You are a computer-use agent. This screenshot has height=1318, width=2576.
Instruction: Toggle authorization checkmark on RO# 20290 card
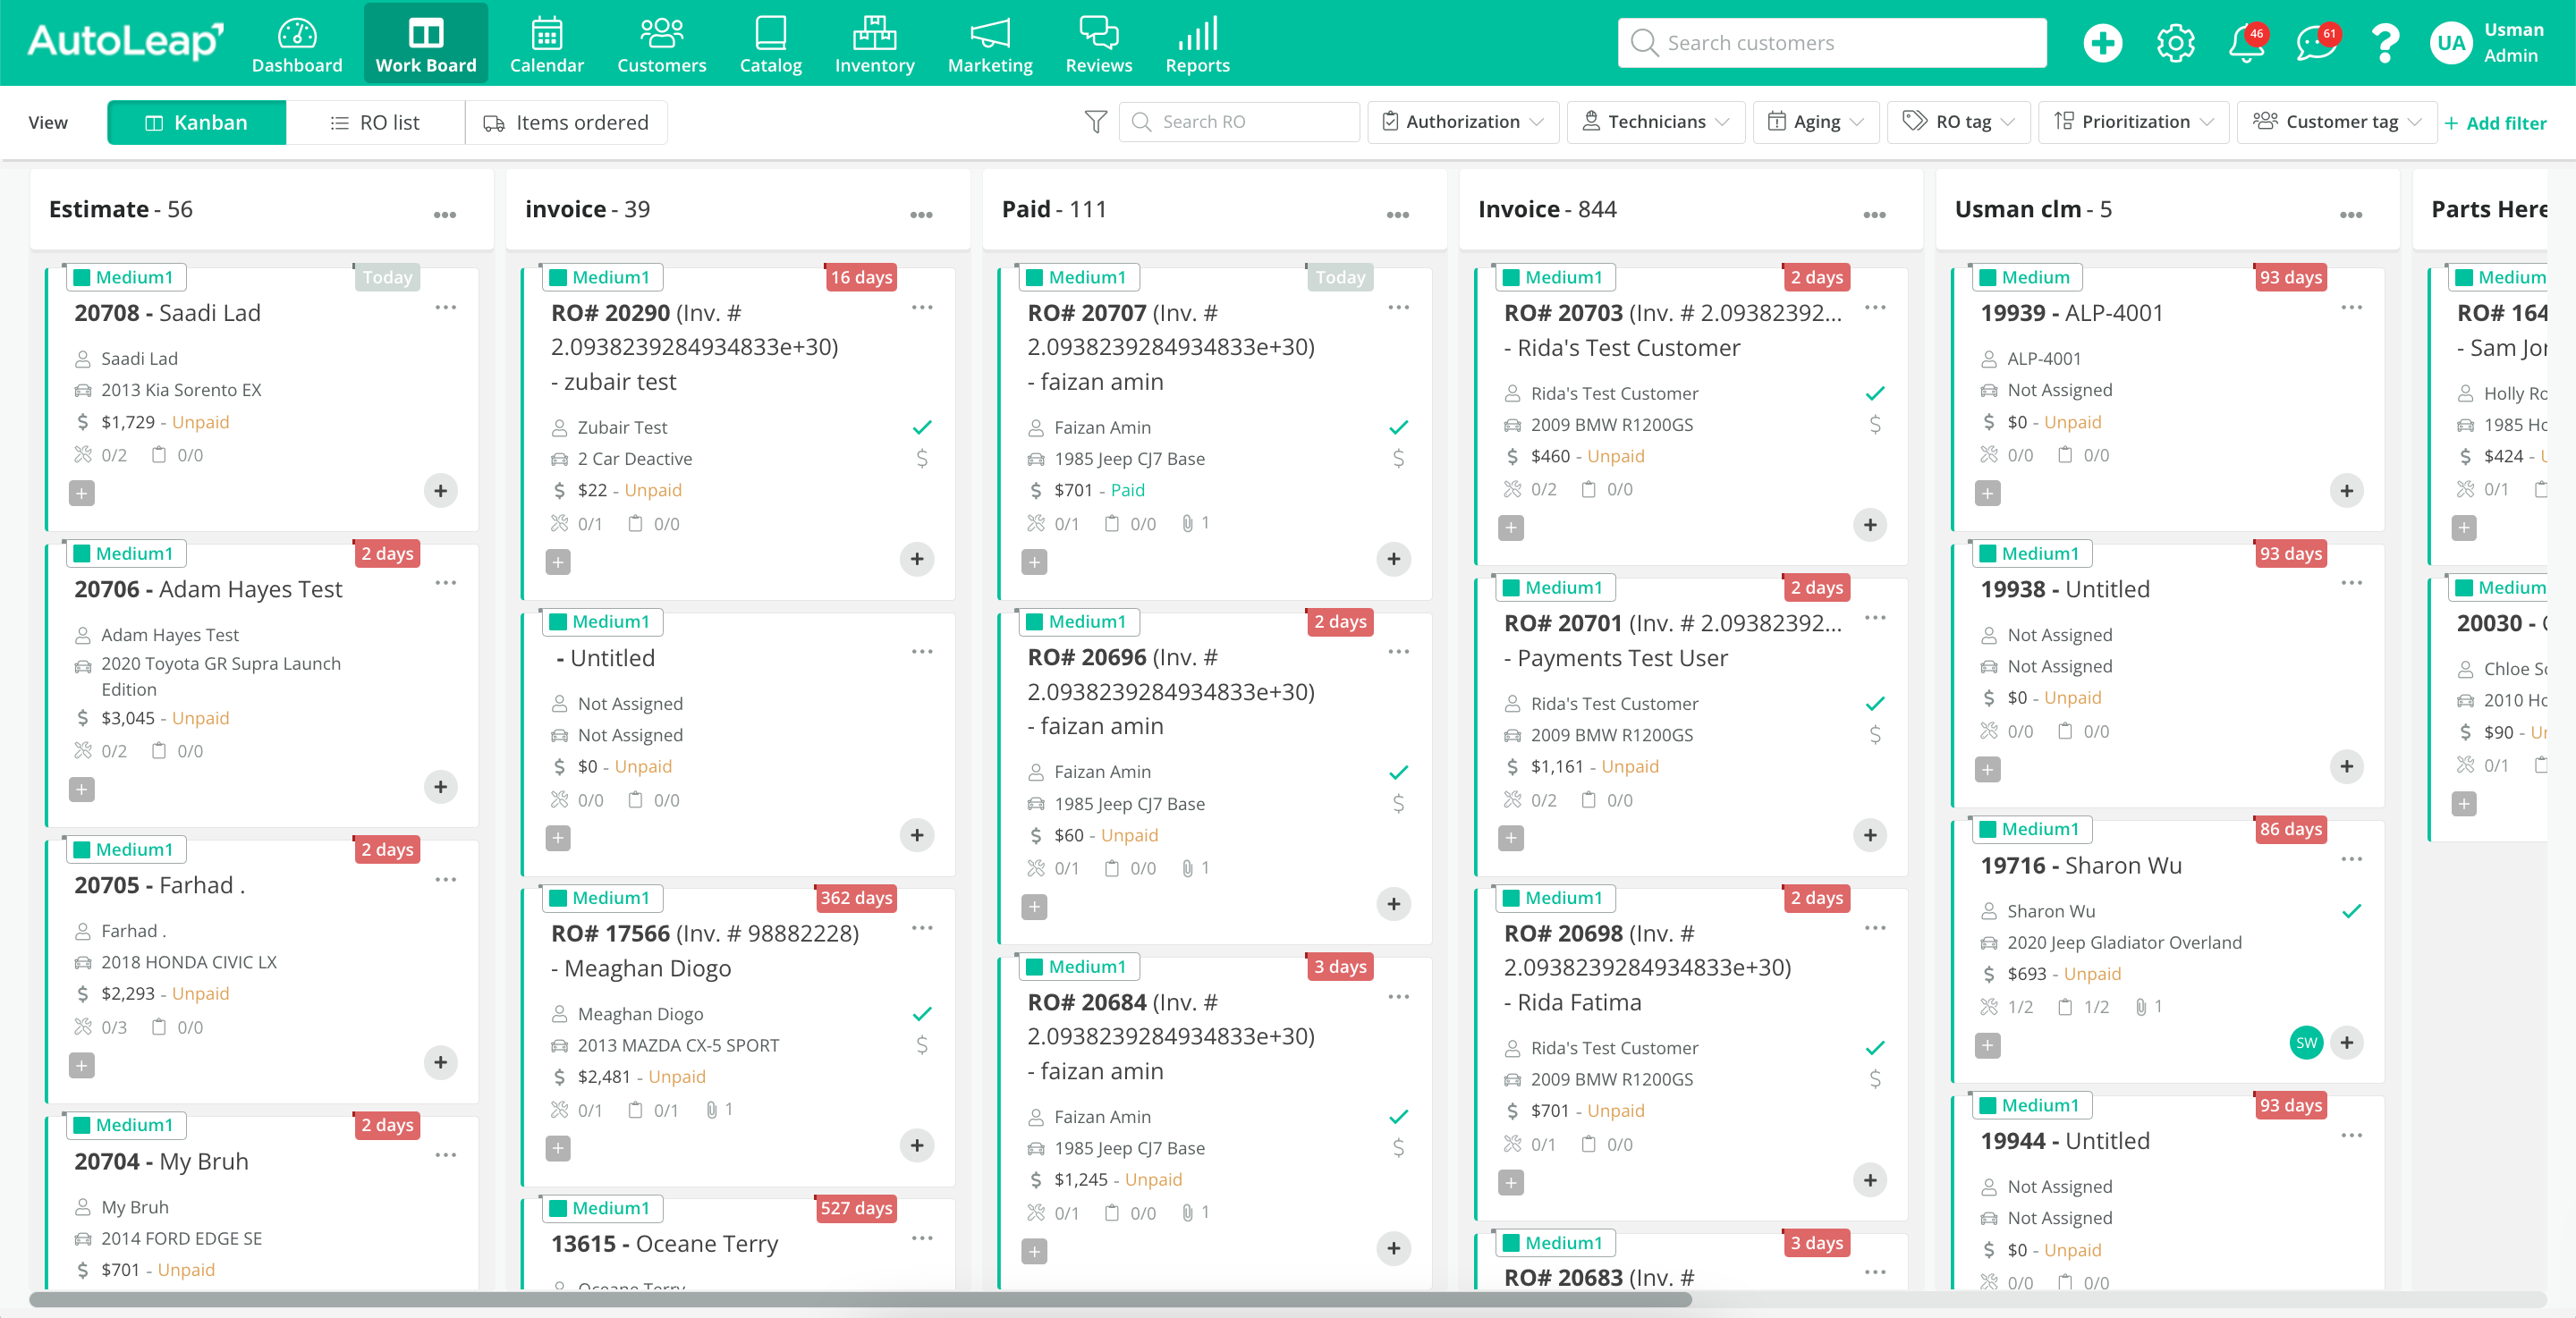(x=921, y=428)
